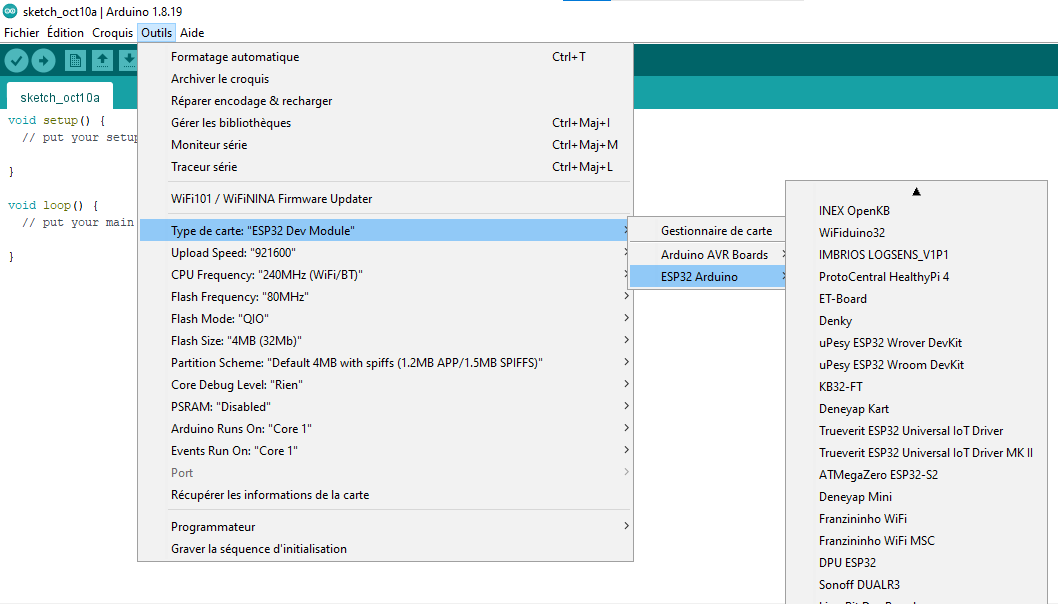
Task: Click the Open sketch up-arrow icon
Action: [102, 61]
